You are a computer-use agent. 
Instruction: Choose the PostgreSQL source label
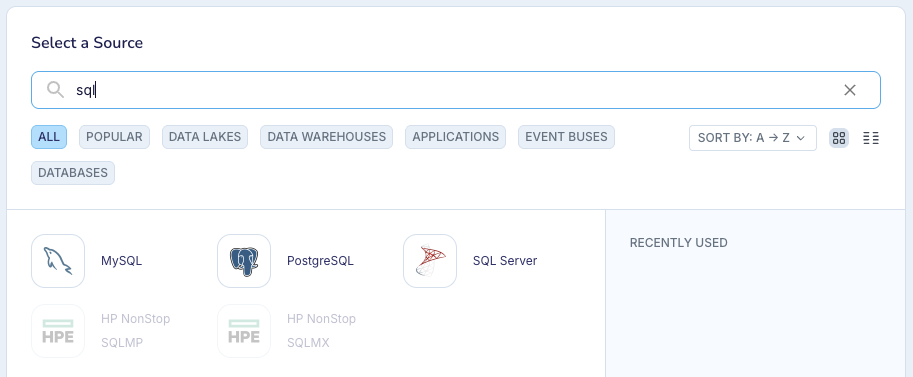tap(320, 261)
